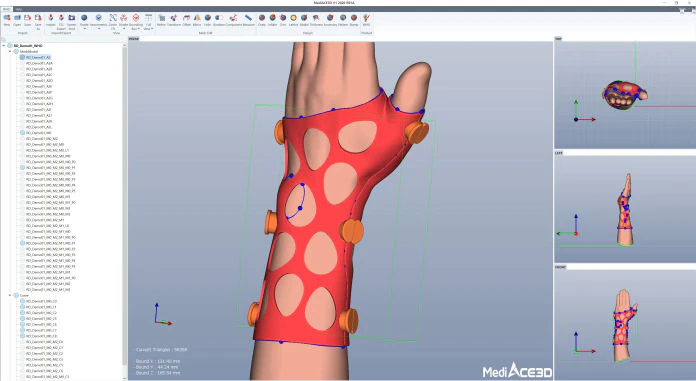Open the Shade dropdown arrow
696x381 pixels.
tap(84, 28)
